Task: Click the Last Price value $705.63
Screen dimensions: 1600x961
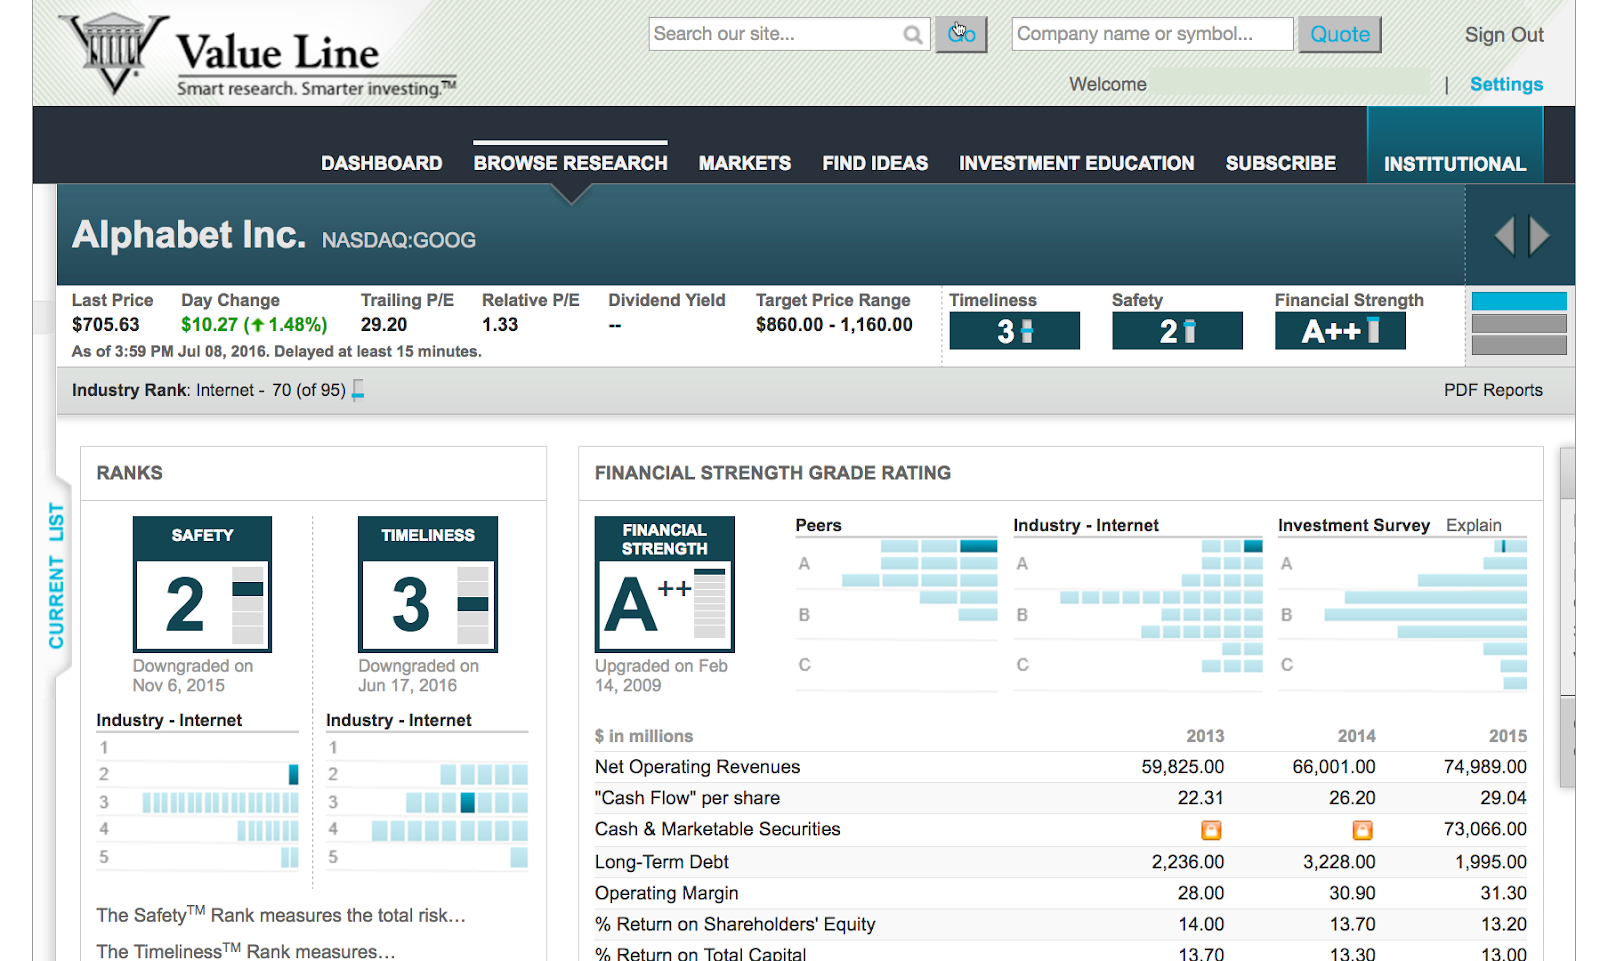Action: click(106, 324)
